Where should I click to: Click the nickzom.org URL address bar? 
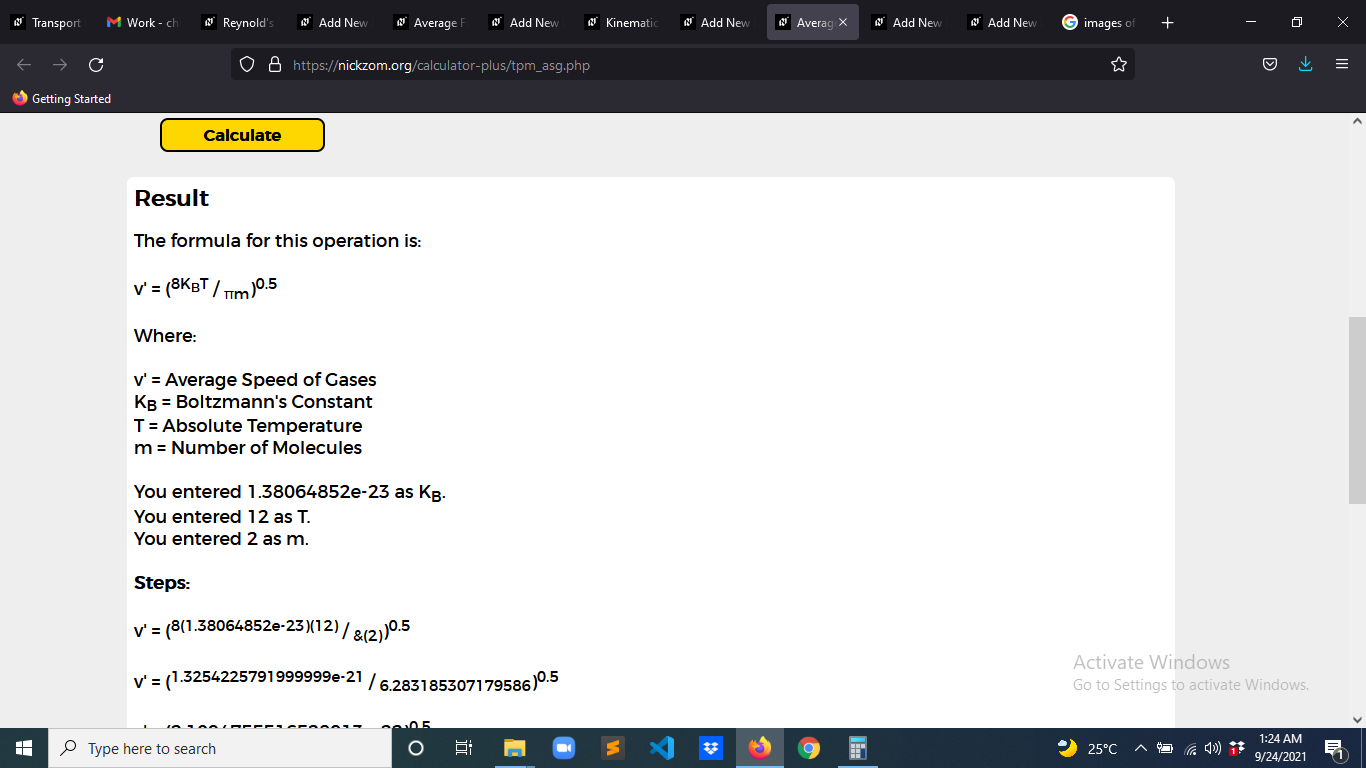[x=683, y=65]
